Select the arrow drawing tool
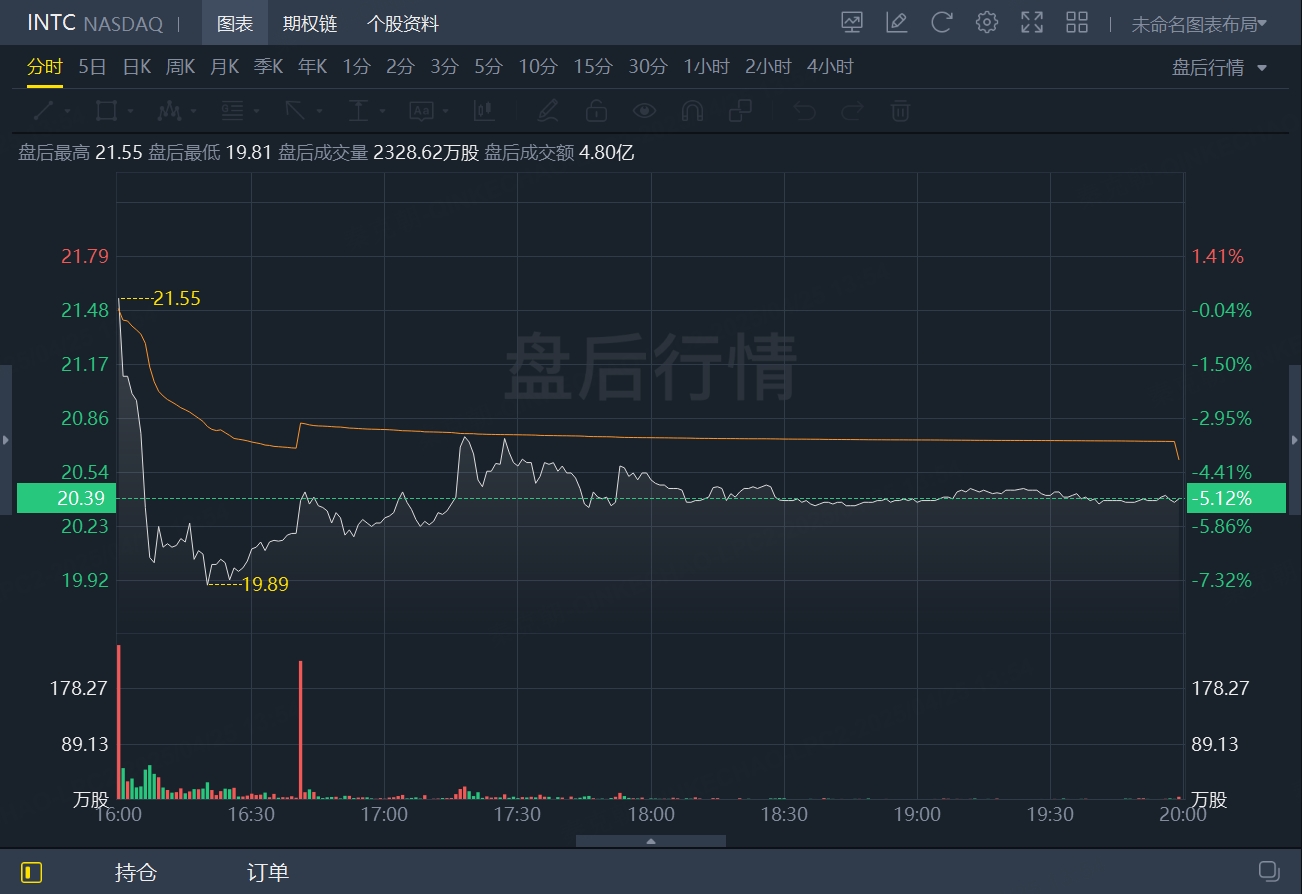 (x=295, y=110)
